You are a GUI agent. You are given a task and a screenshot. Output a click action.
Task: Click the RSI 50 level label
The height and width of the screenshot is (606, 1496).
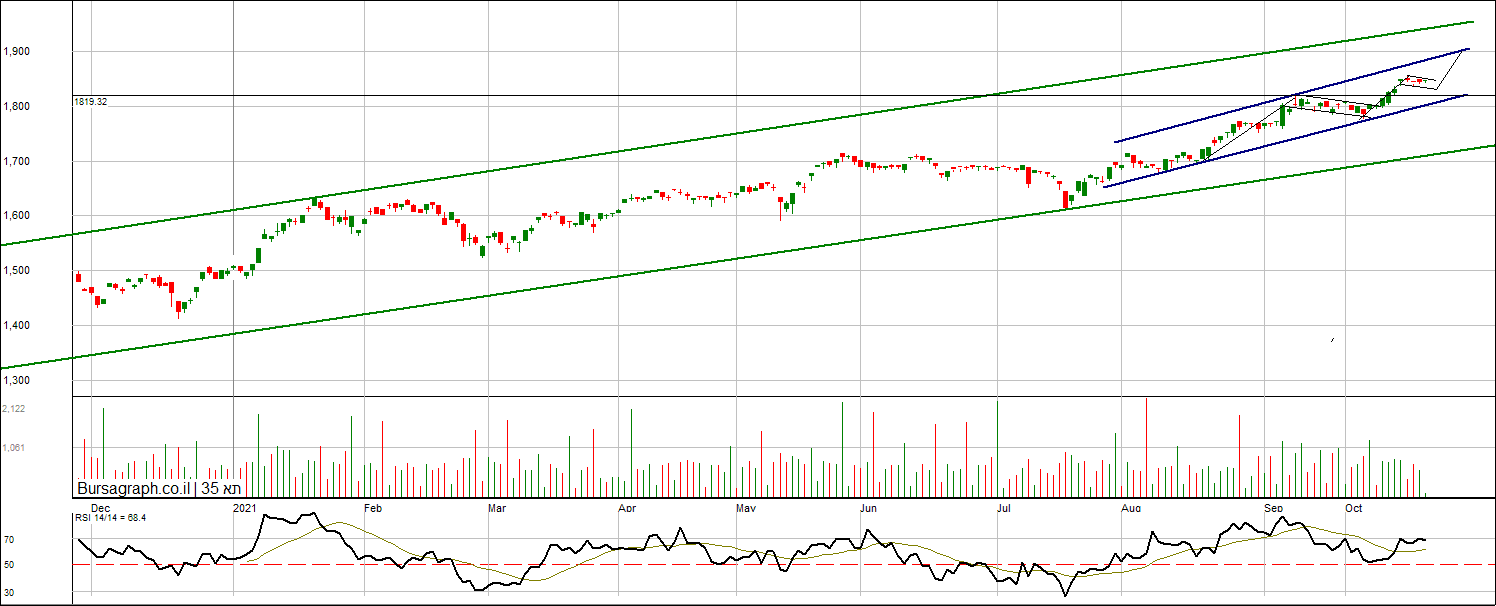tap(8, 565)
